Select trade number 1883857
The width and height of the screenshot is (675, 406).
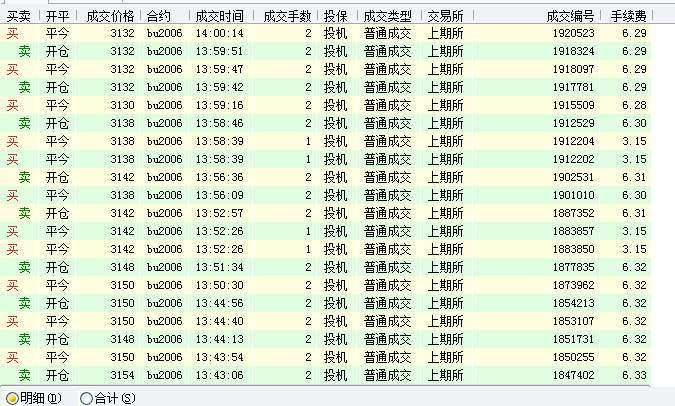point(573,231)
